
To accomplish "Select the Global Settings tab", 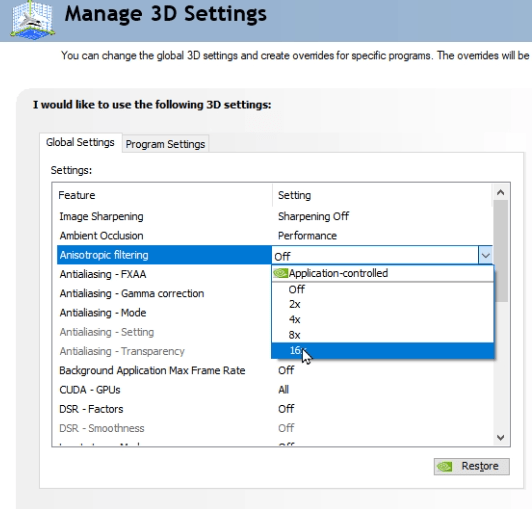I will pyautogui.click(x=80, y=142).
